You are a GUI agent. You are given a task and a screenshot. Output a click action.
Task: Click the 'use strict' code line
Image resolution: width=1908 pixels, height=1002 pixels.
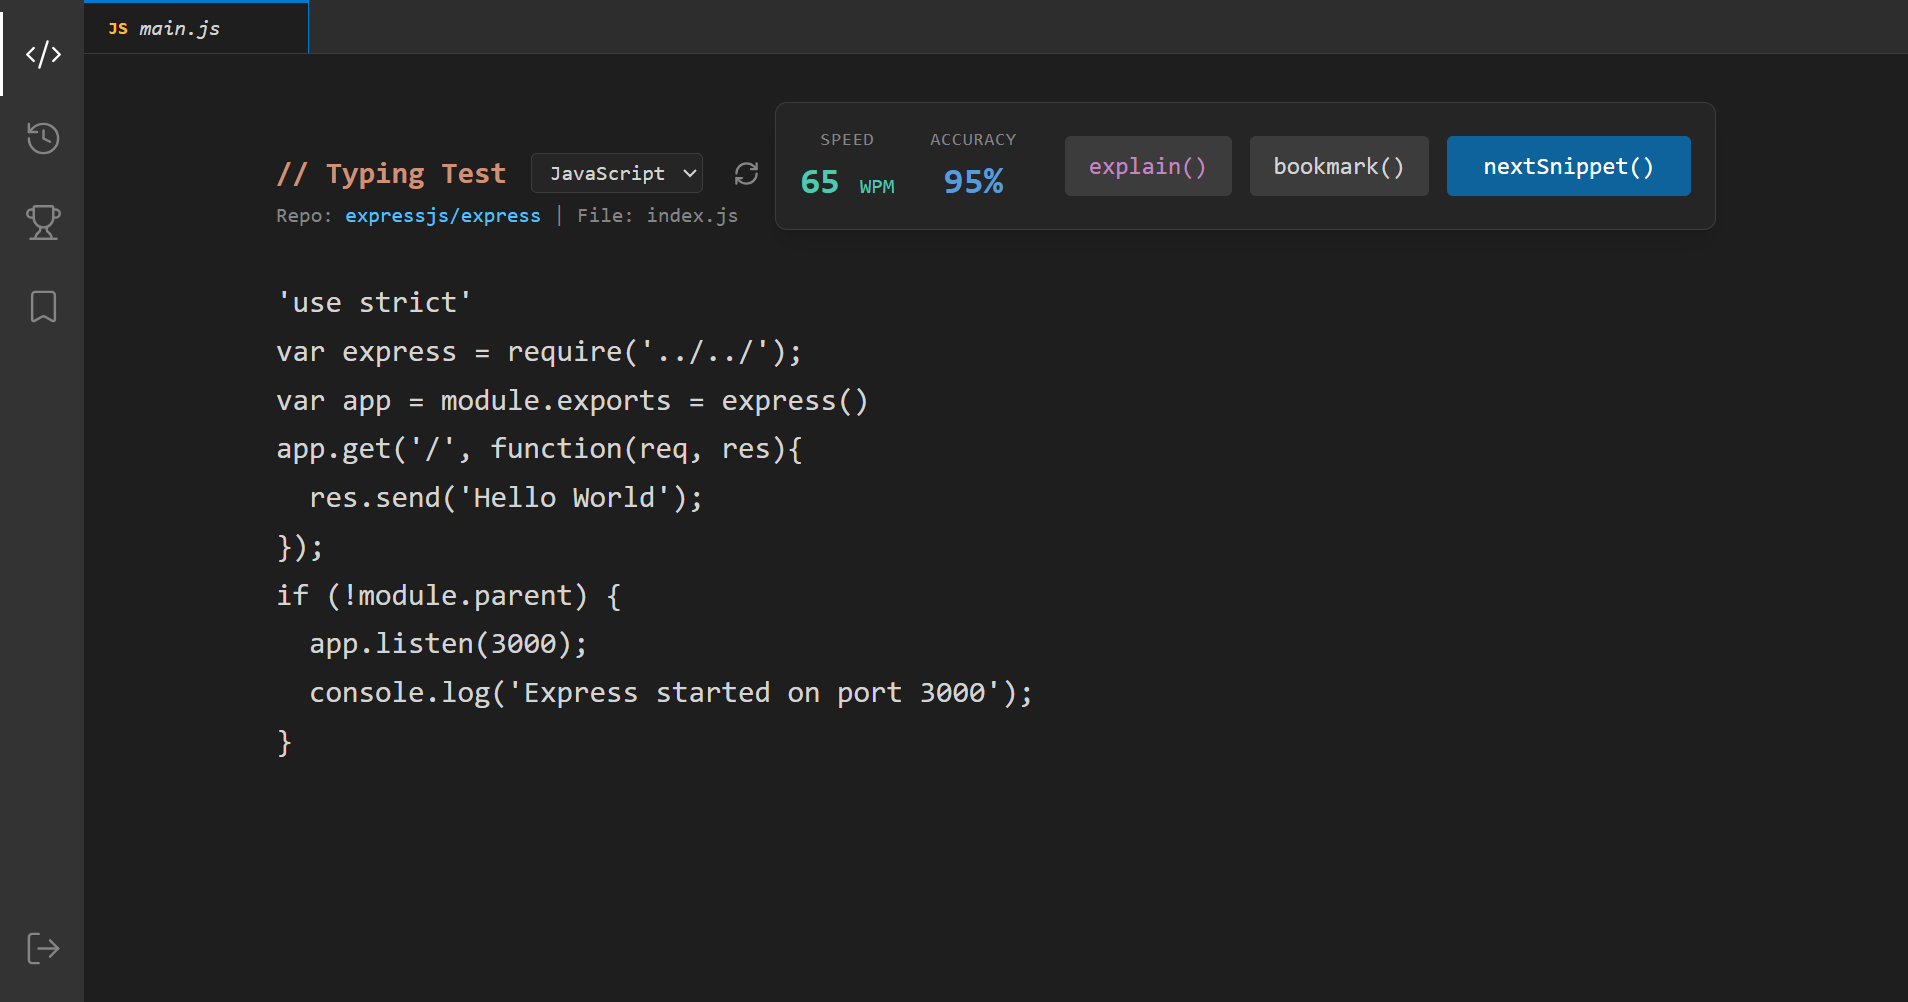pos(374,302)
